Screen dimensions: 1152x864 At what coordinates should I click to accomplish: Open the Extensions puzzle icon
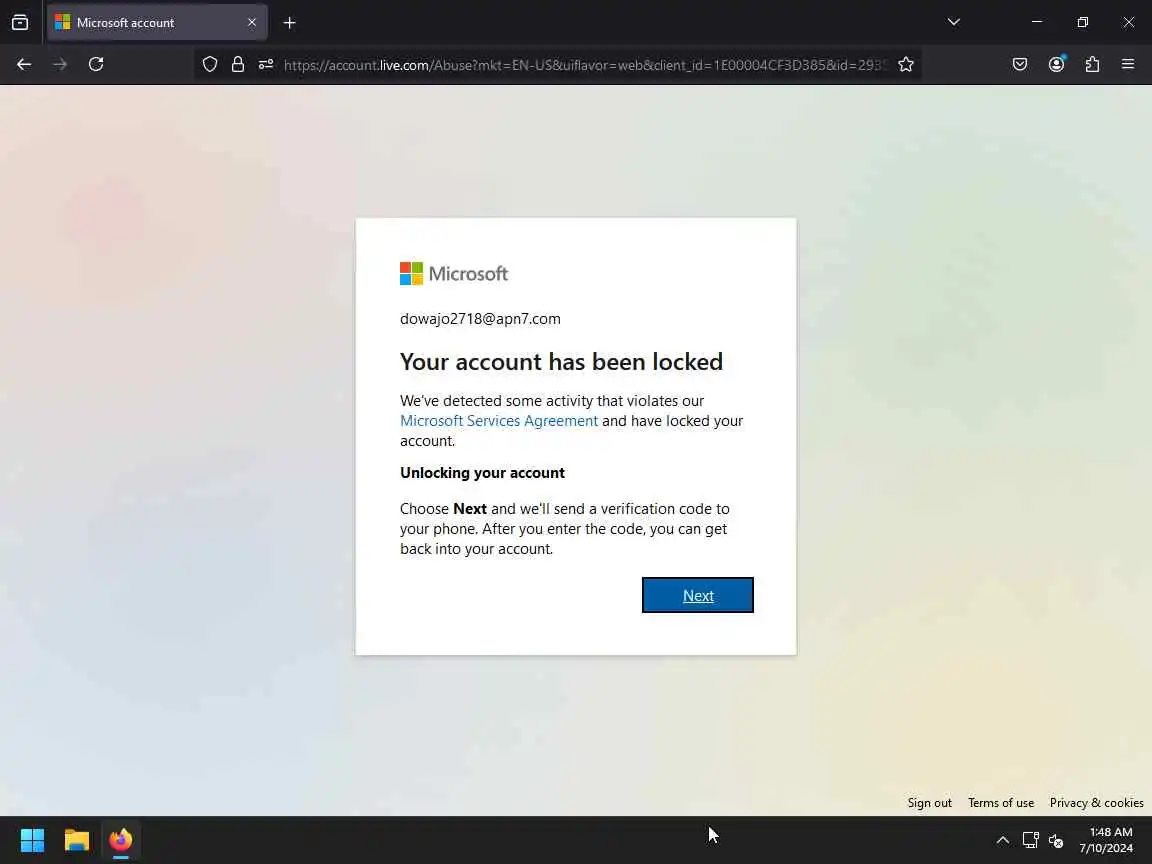(x=1092, y=65)
